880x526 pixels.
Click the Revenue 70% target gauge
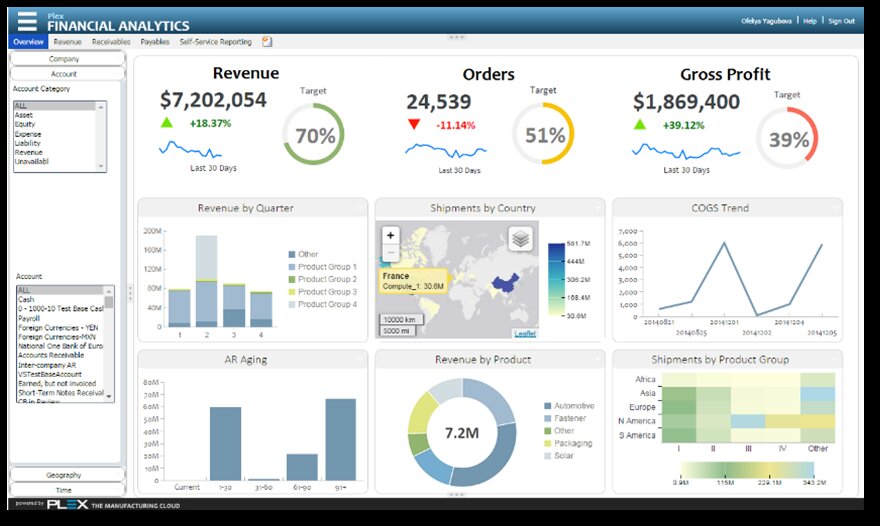pyautogui.click(x=313, y=137)
